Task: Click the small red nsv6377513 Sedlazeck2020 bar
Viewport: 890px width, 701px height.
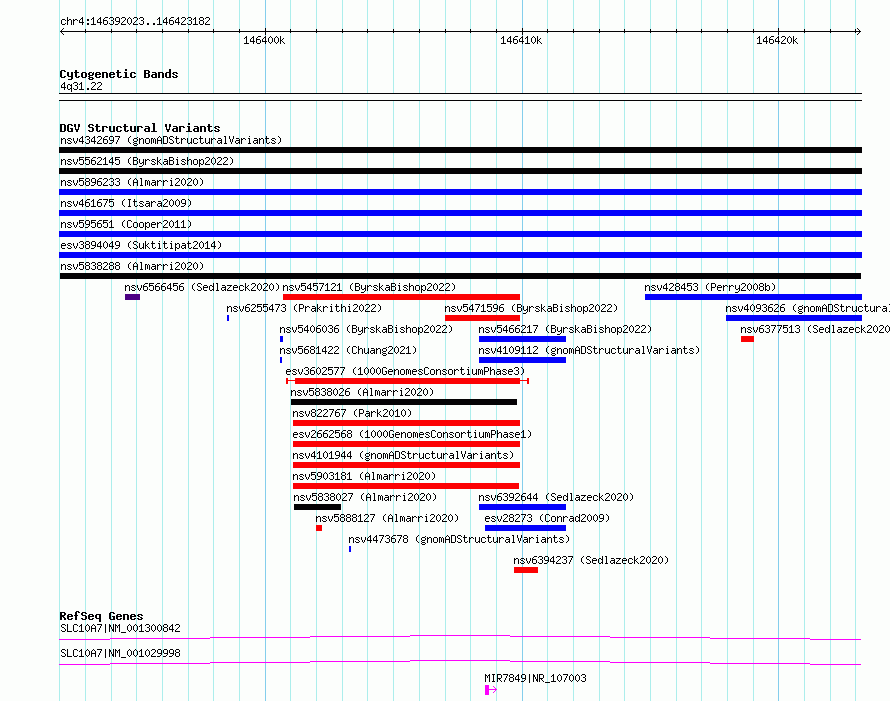Action: point(747,339)
